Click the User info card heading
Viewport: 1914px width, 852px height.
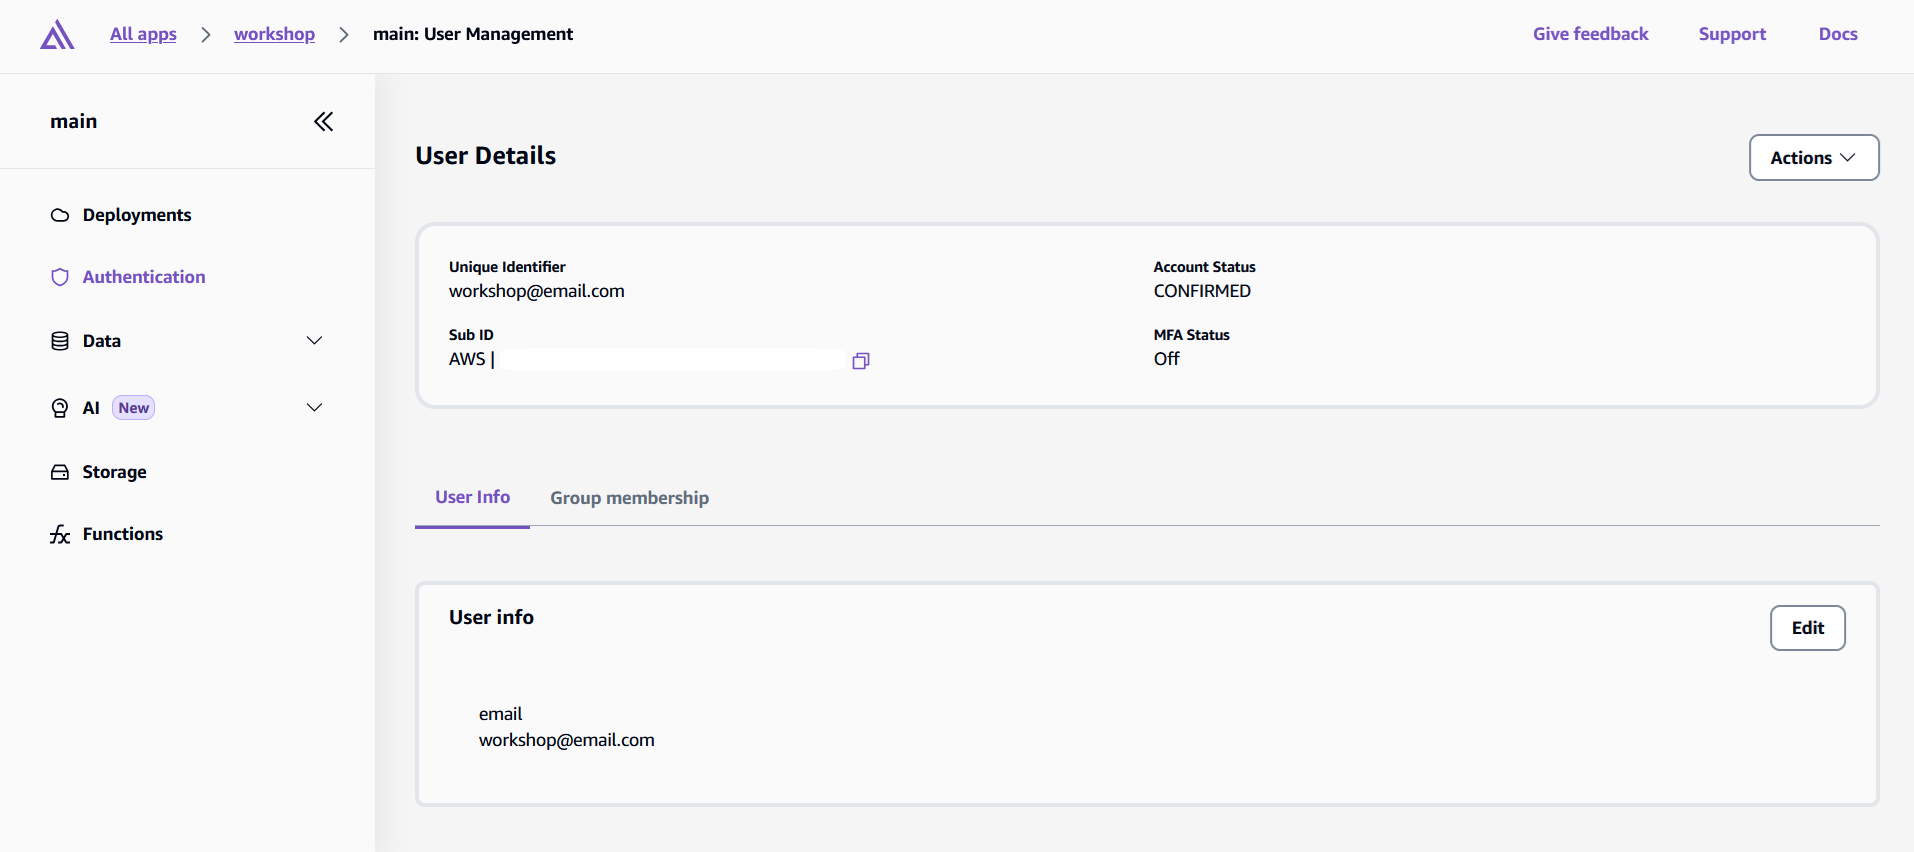pos(491,617)
